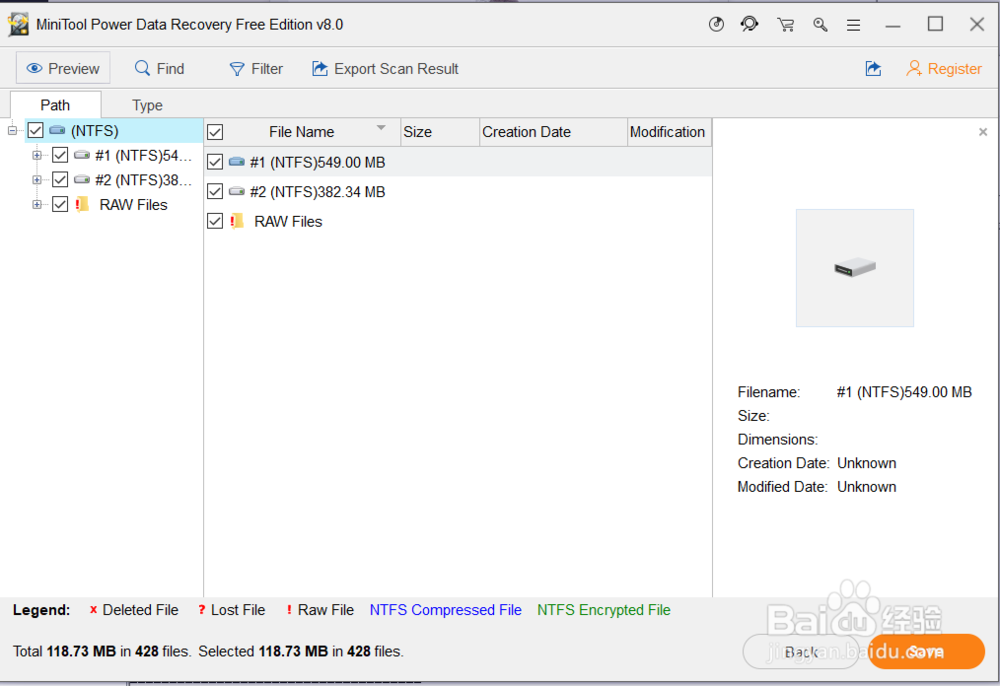
Task: Click Export Scan Result
Action: [x=385, y=68]
